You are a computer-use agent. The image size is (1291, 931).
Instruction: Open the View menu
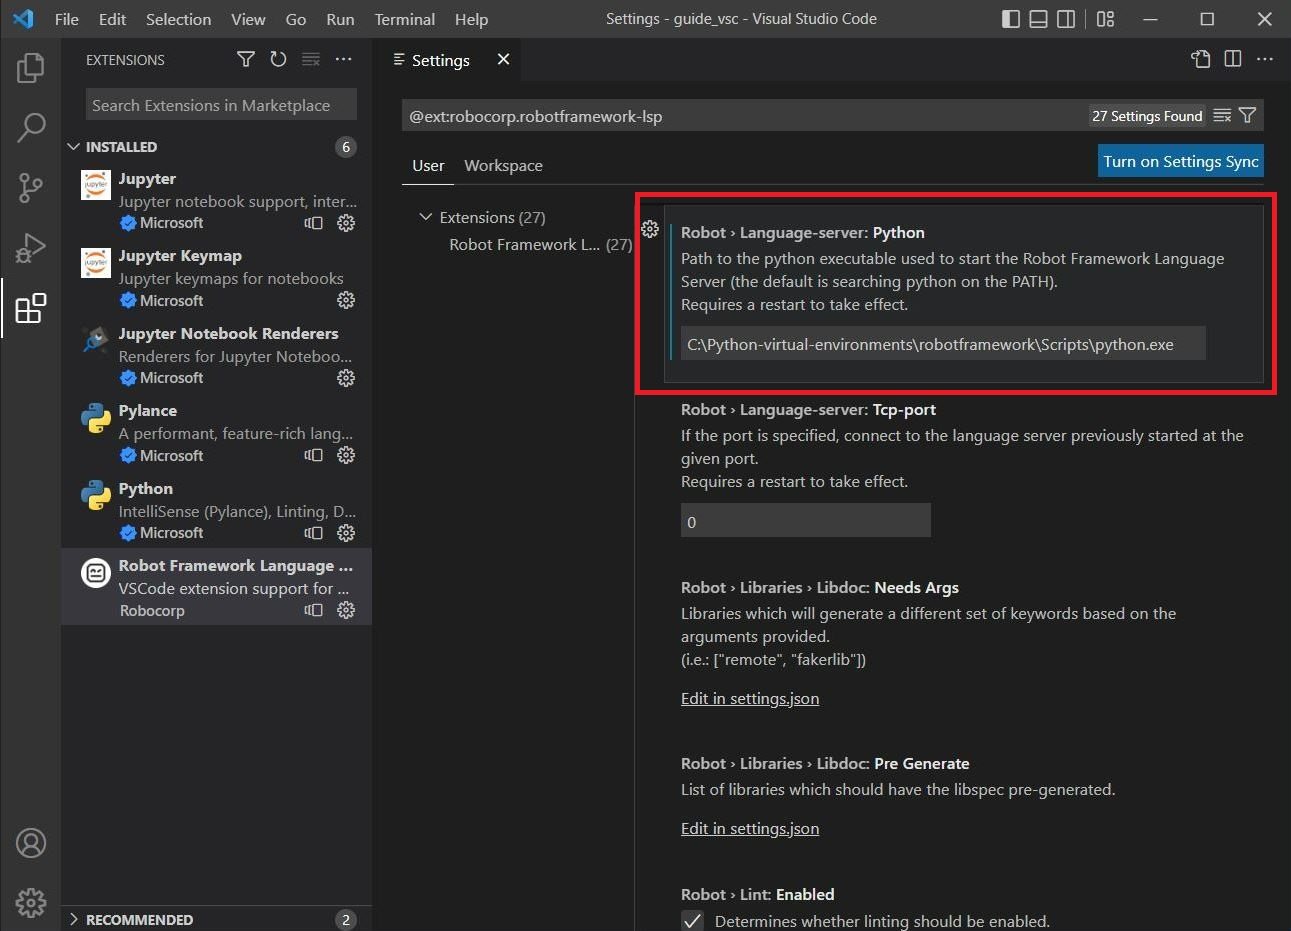[x=248, y=19]
